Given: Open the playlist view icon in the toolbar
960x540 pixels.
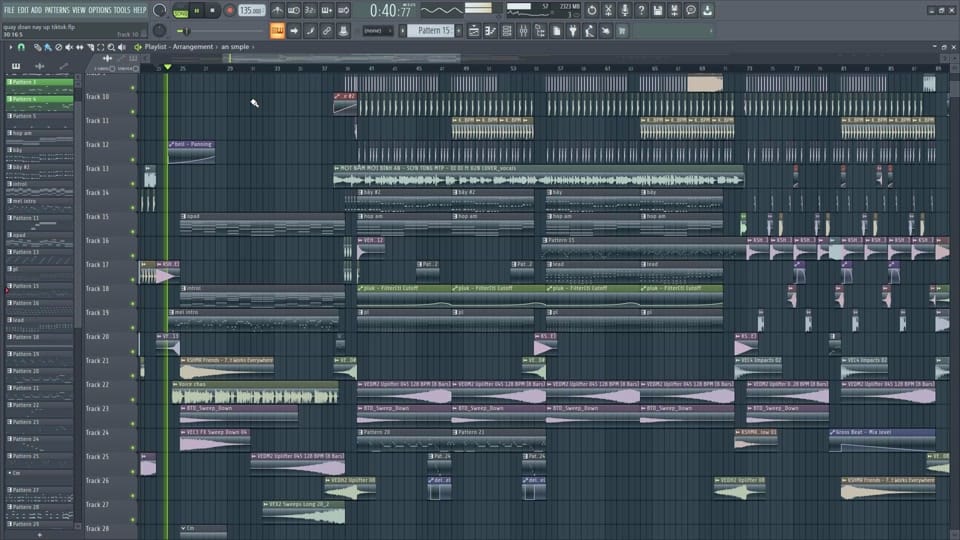Looking at the screenshot, I should click(474, 31).
